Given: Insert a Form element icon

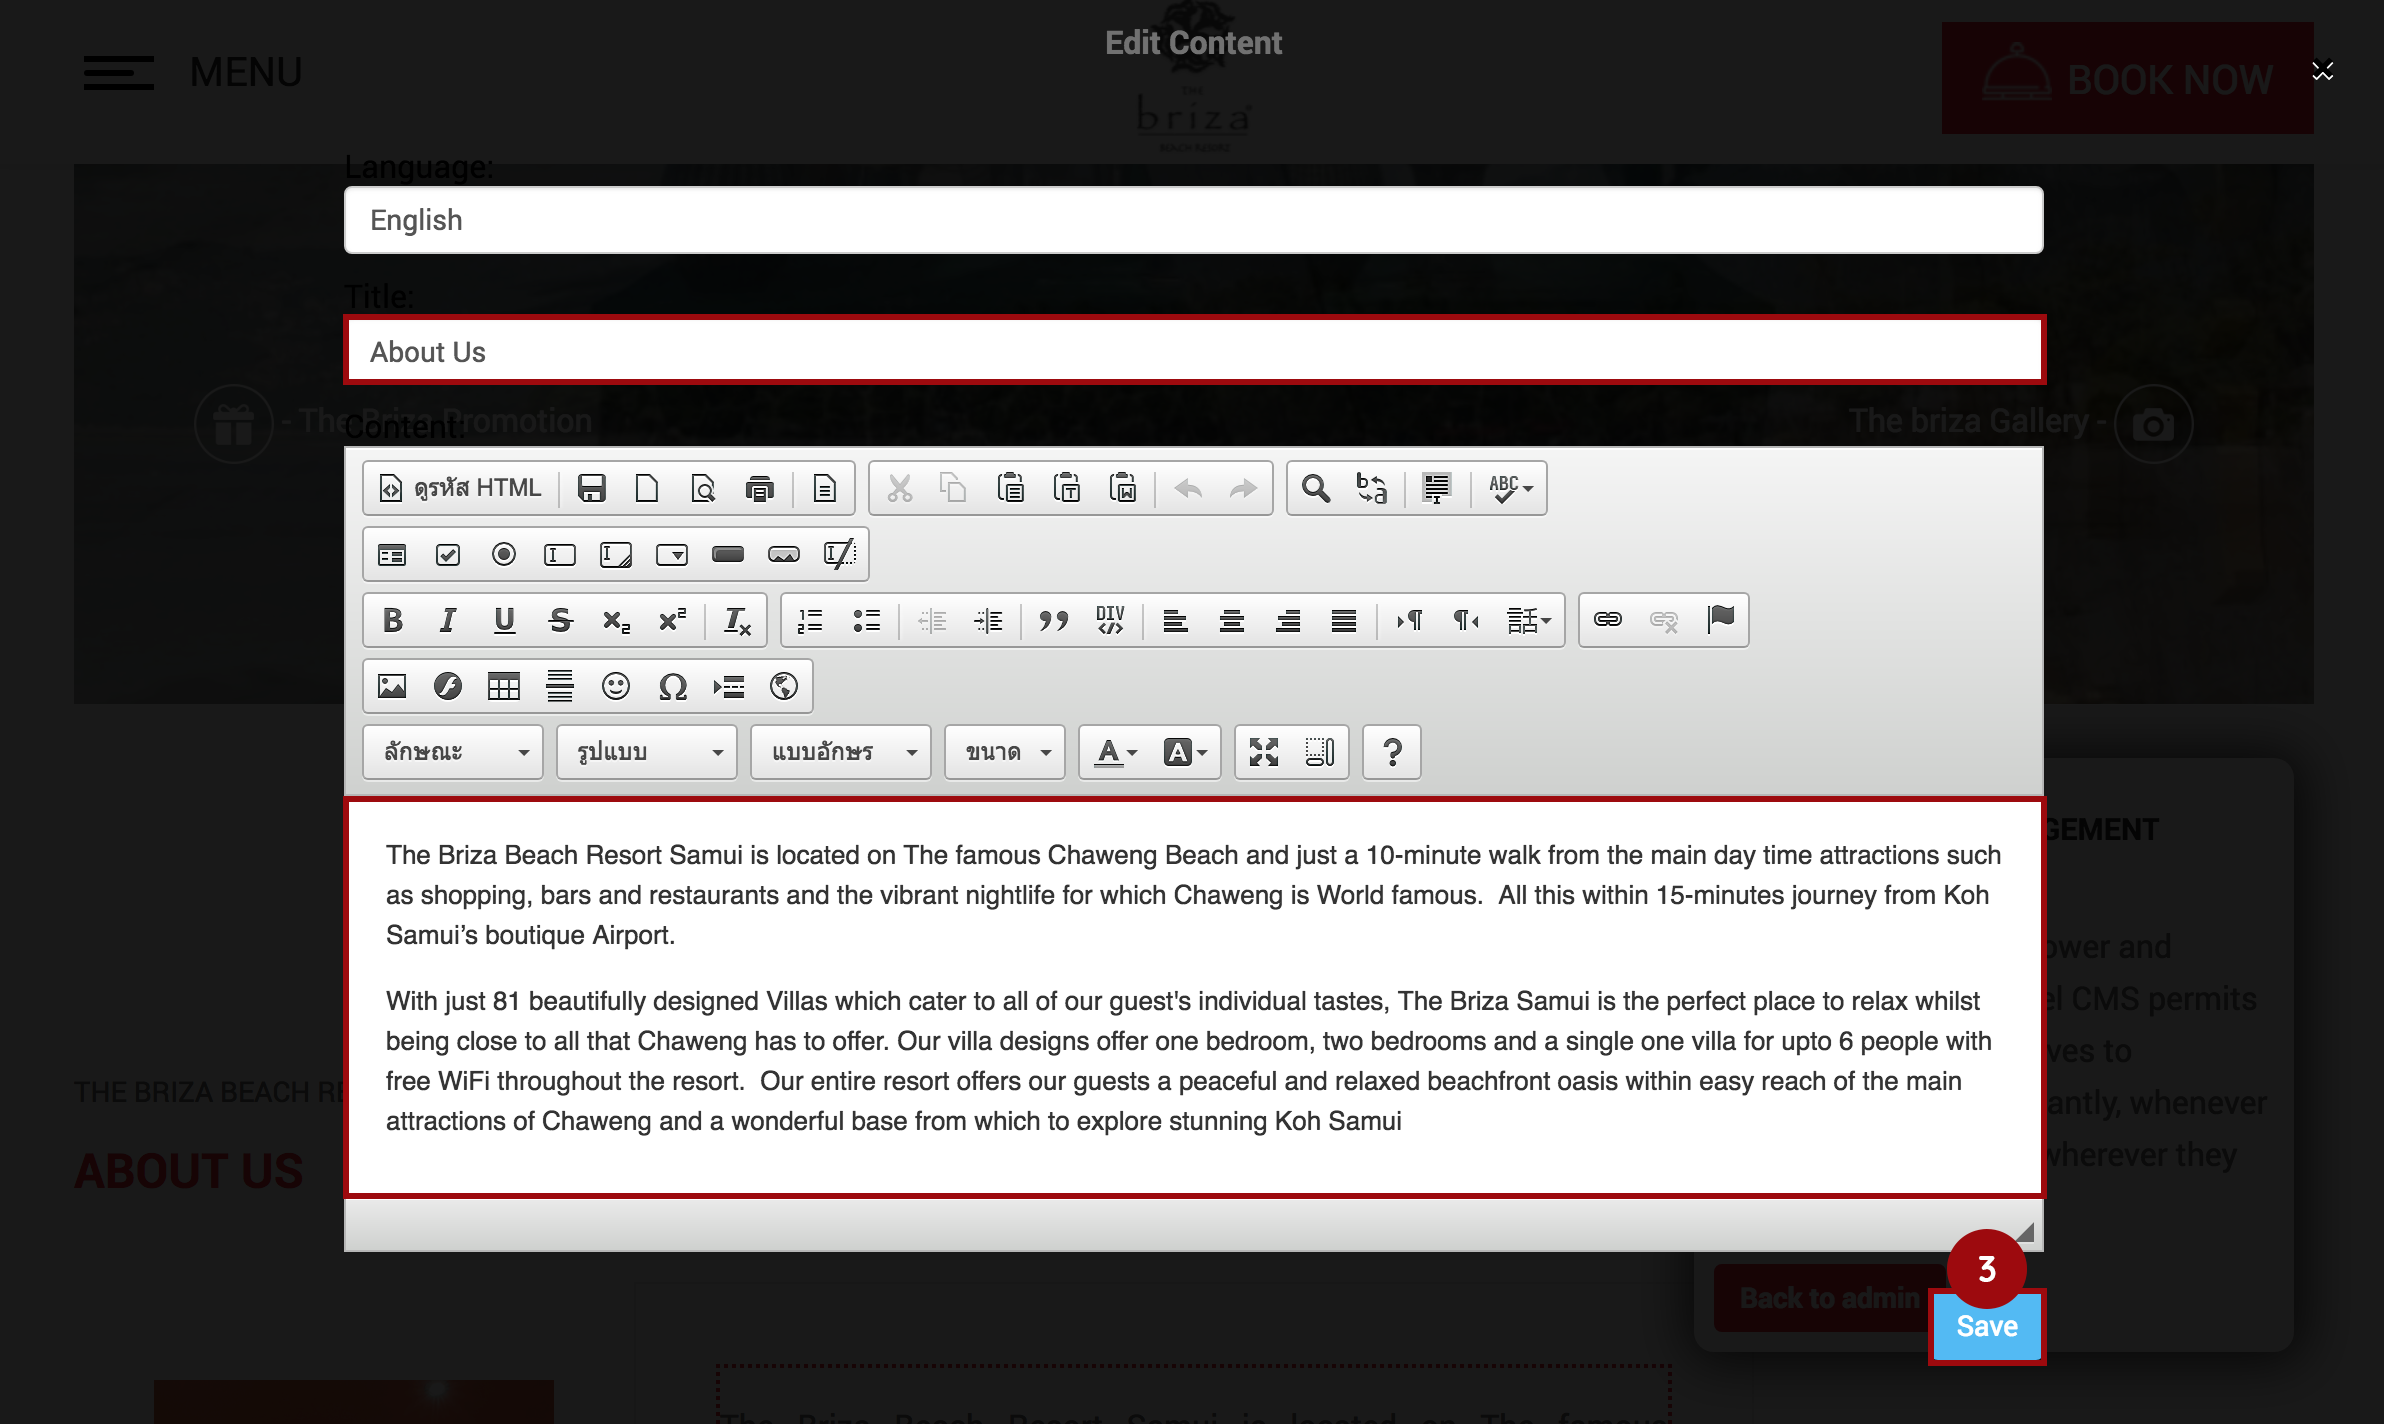Looking at the screenshot, I should 392,554.
